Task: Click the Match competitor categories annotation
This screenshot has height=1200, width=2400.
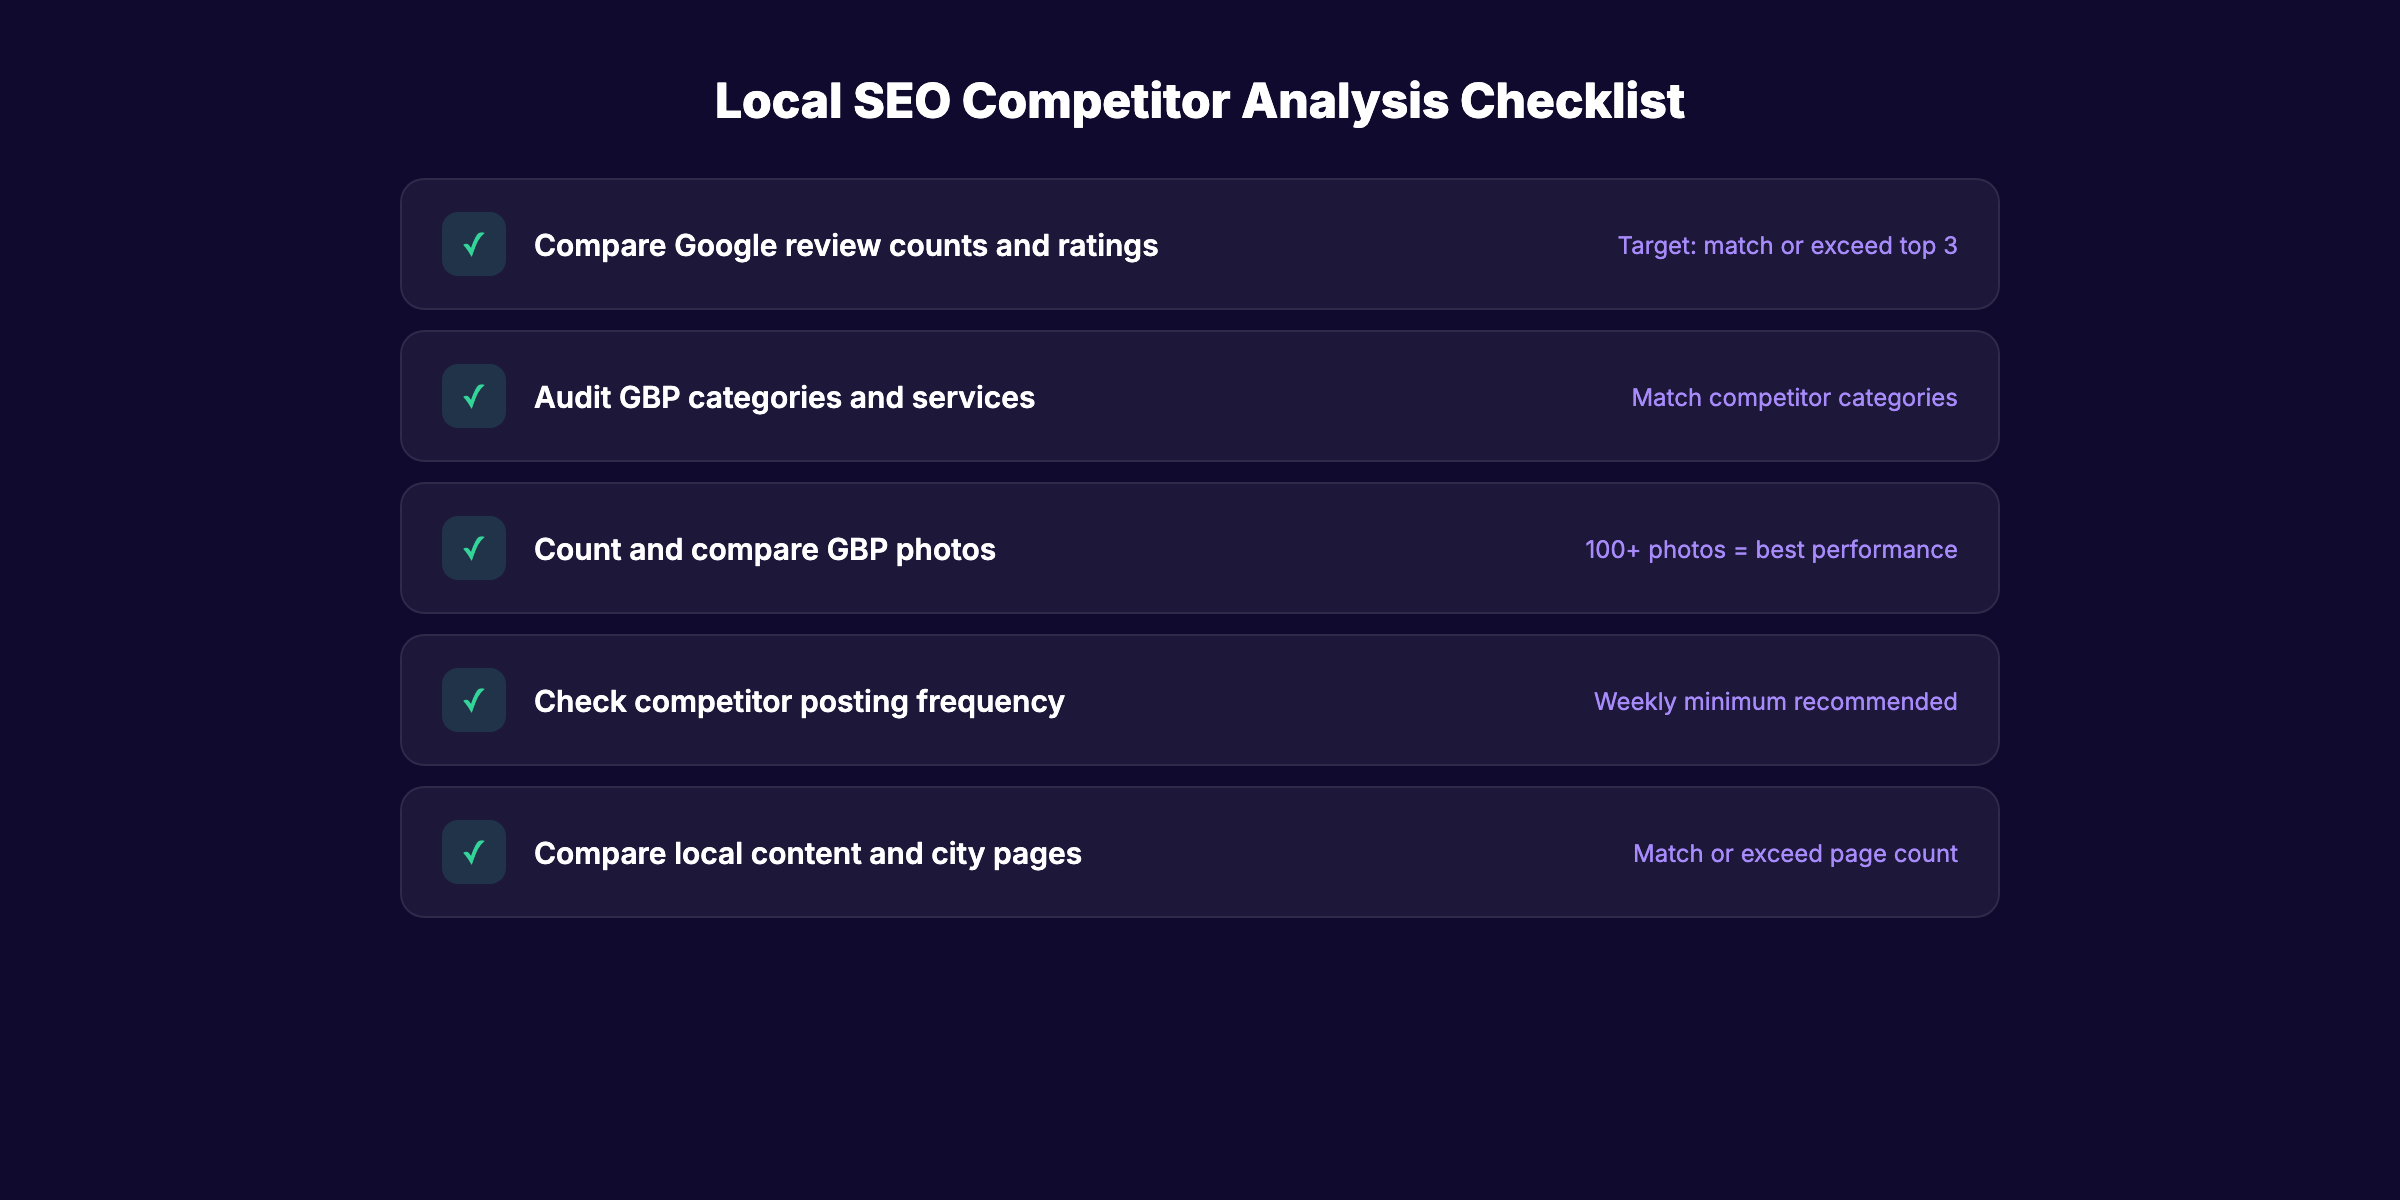Action: click(x=1794, y=396)
